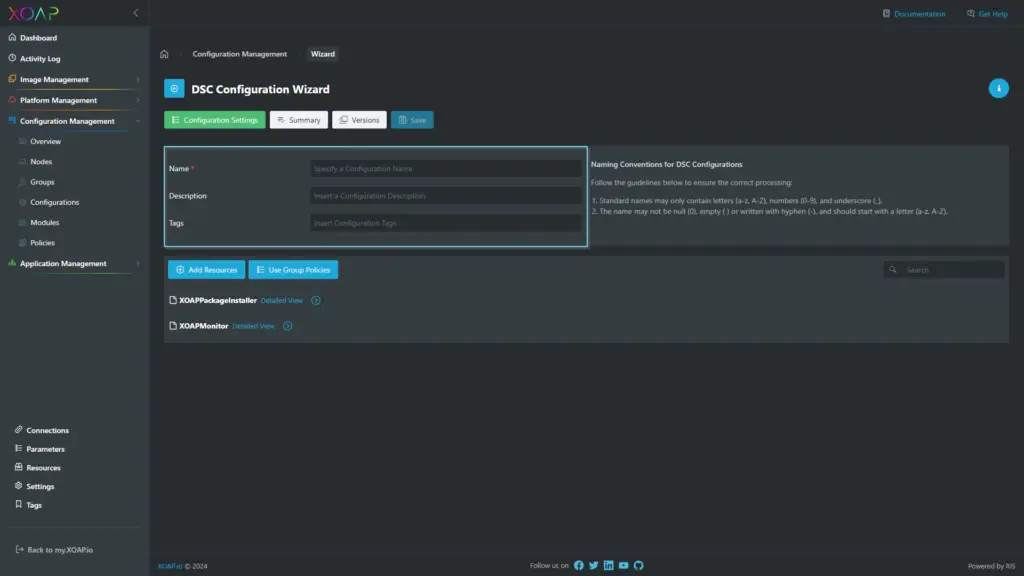Open Application Management section

pyautogui.click(x=63, y=264)
